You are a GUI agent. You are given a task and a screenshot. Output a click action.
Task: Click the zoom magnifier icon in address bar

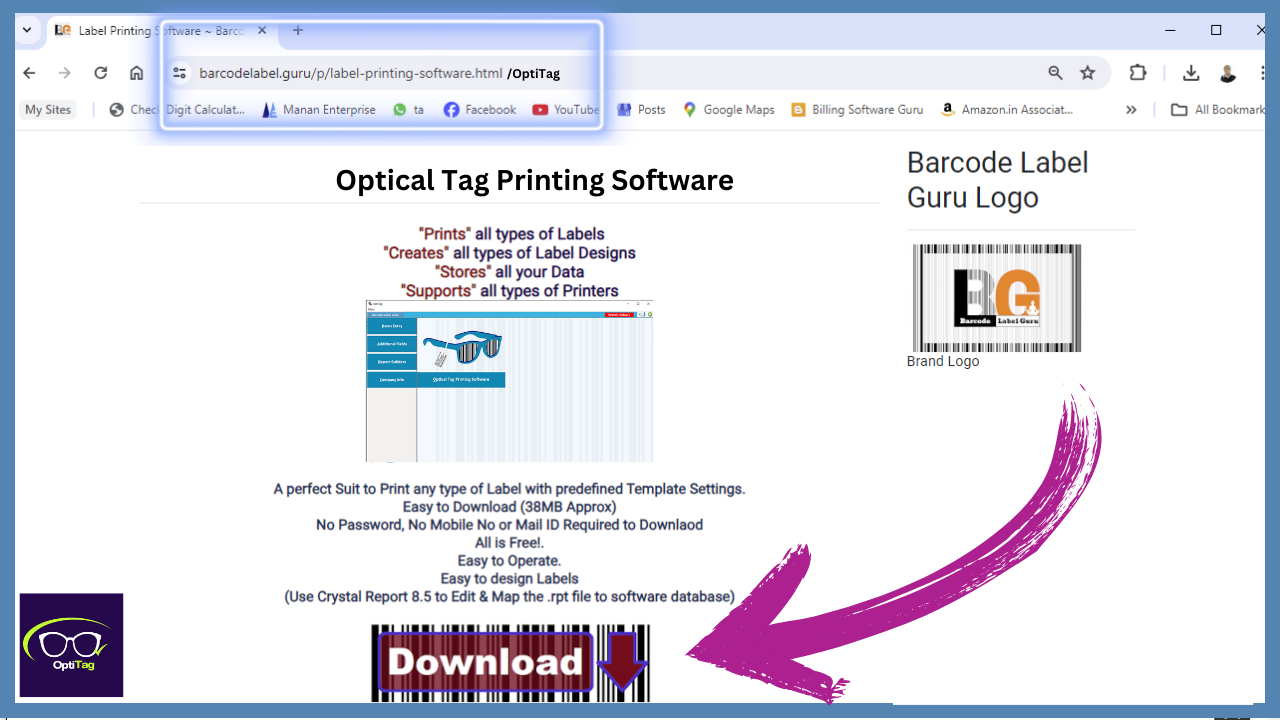coord(1055,73)
